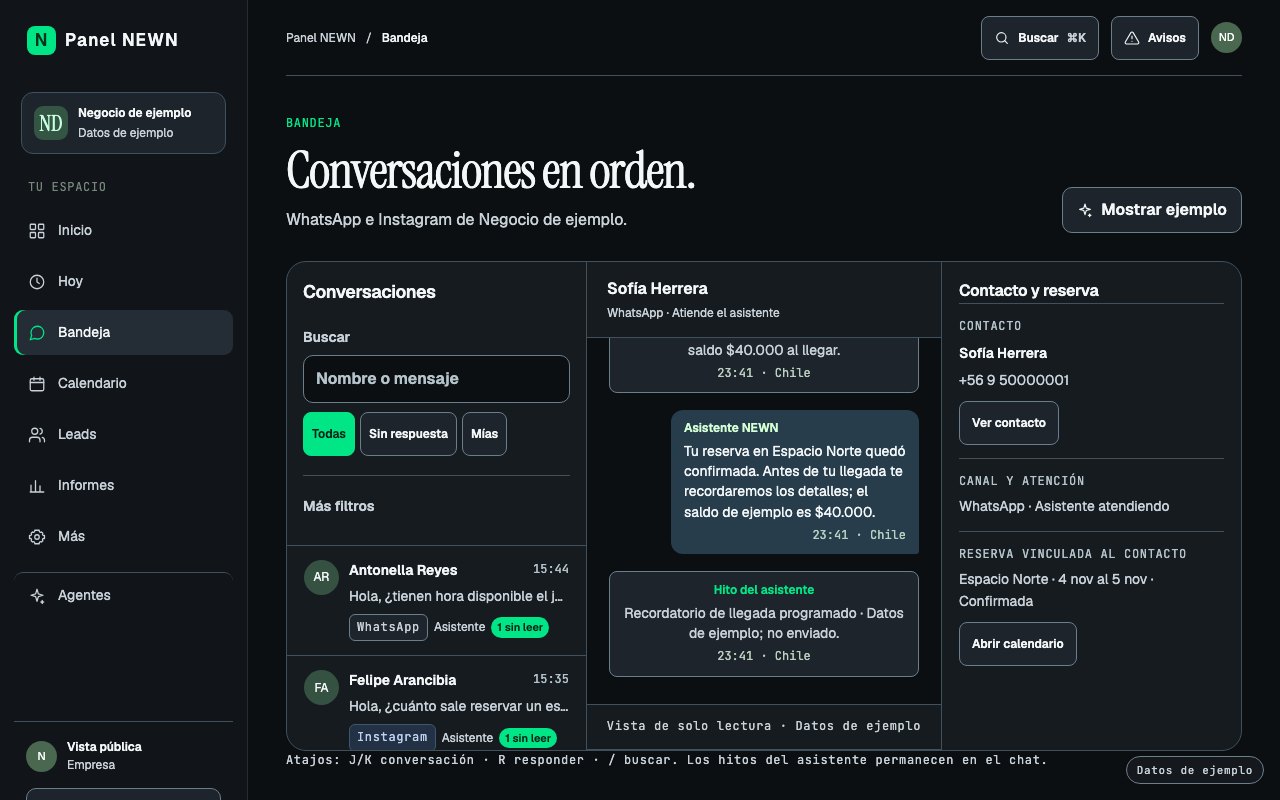Screen dimensions: 1280x800
Task: Click the WhatsApp tag on Antonella's conversation
Action: coord(388,627)
